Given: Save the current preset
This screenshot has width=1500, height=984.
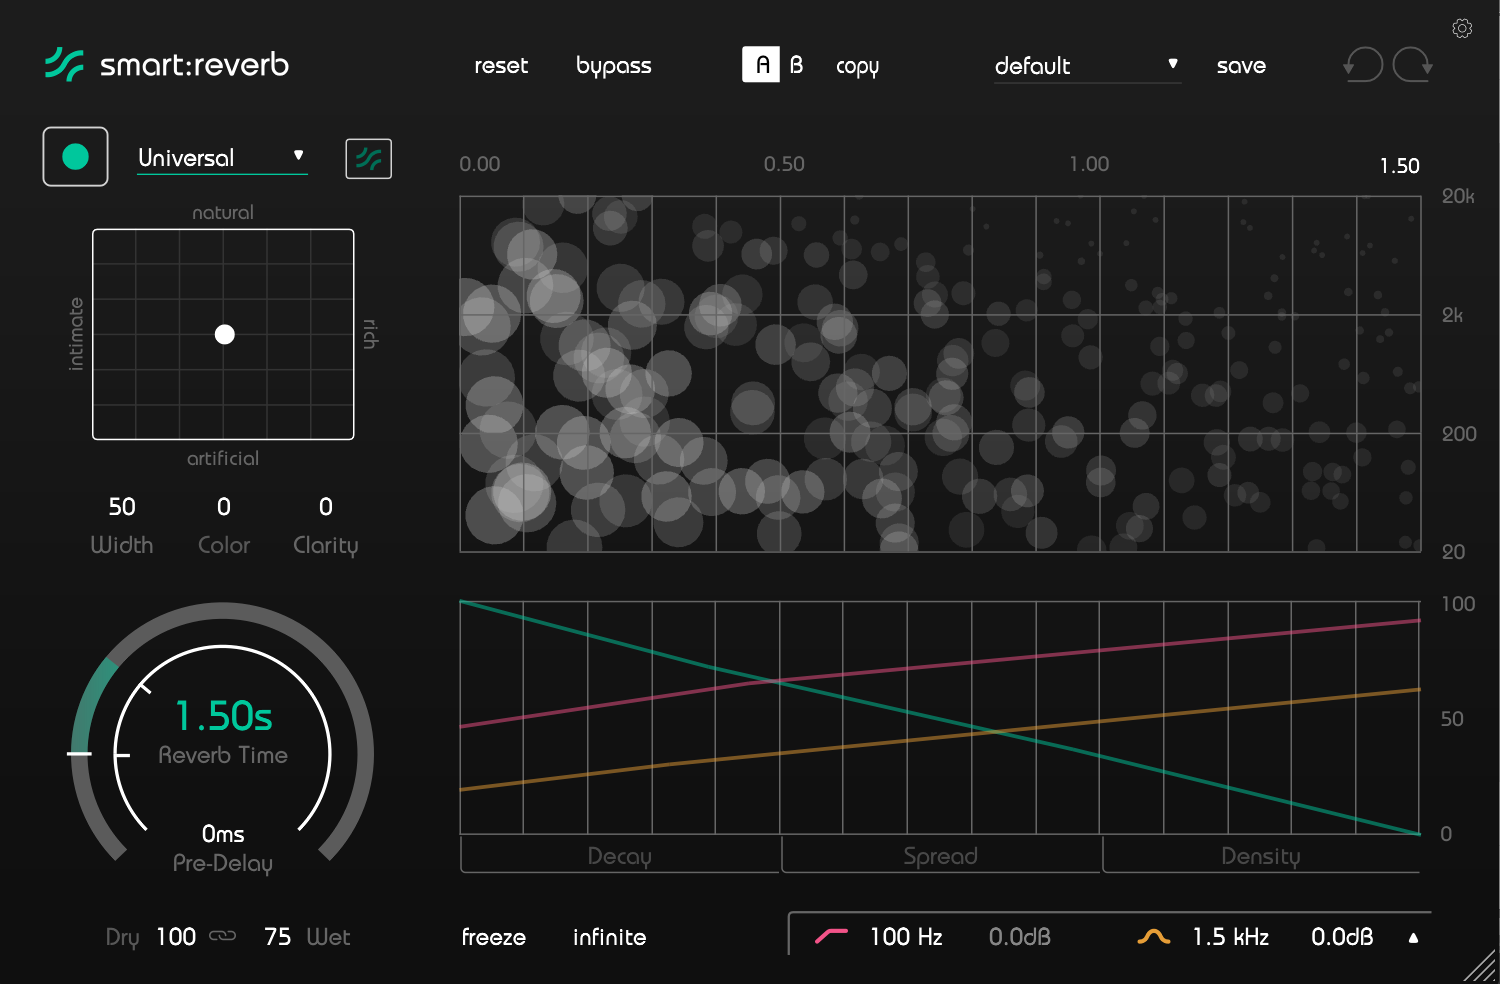Looking at the screenshot, I should pos(1241,66).
